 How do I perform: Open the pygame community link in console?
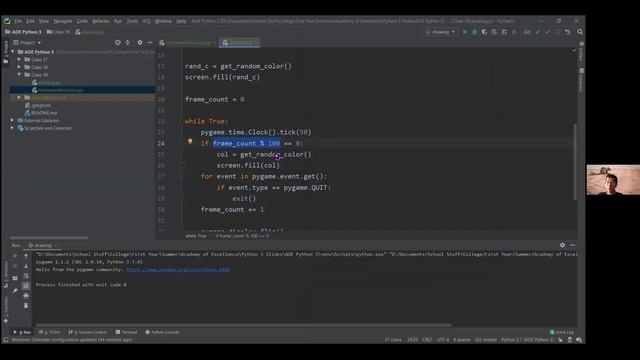pyautogui.click(x=178, y=269)
